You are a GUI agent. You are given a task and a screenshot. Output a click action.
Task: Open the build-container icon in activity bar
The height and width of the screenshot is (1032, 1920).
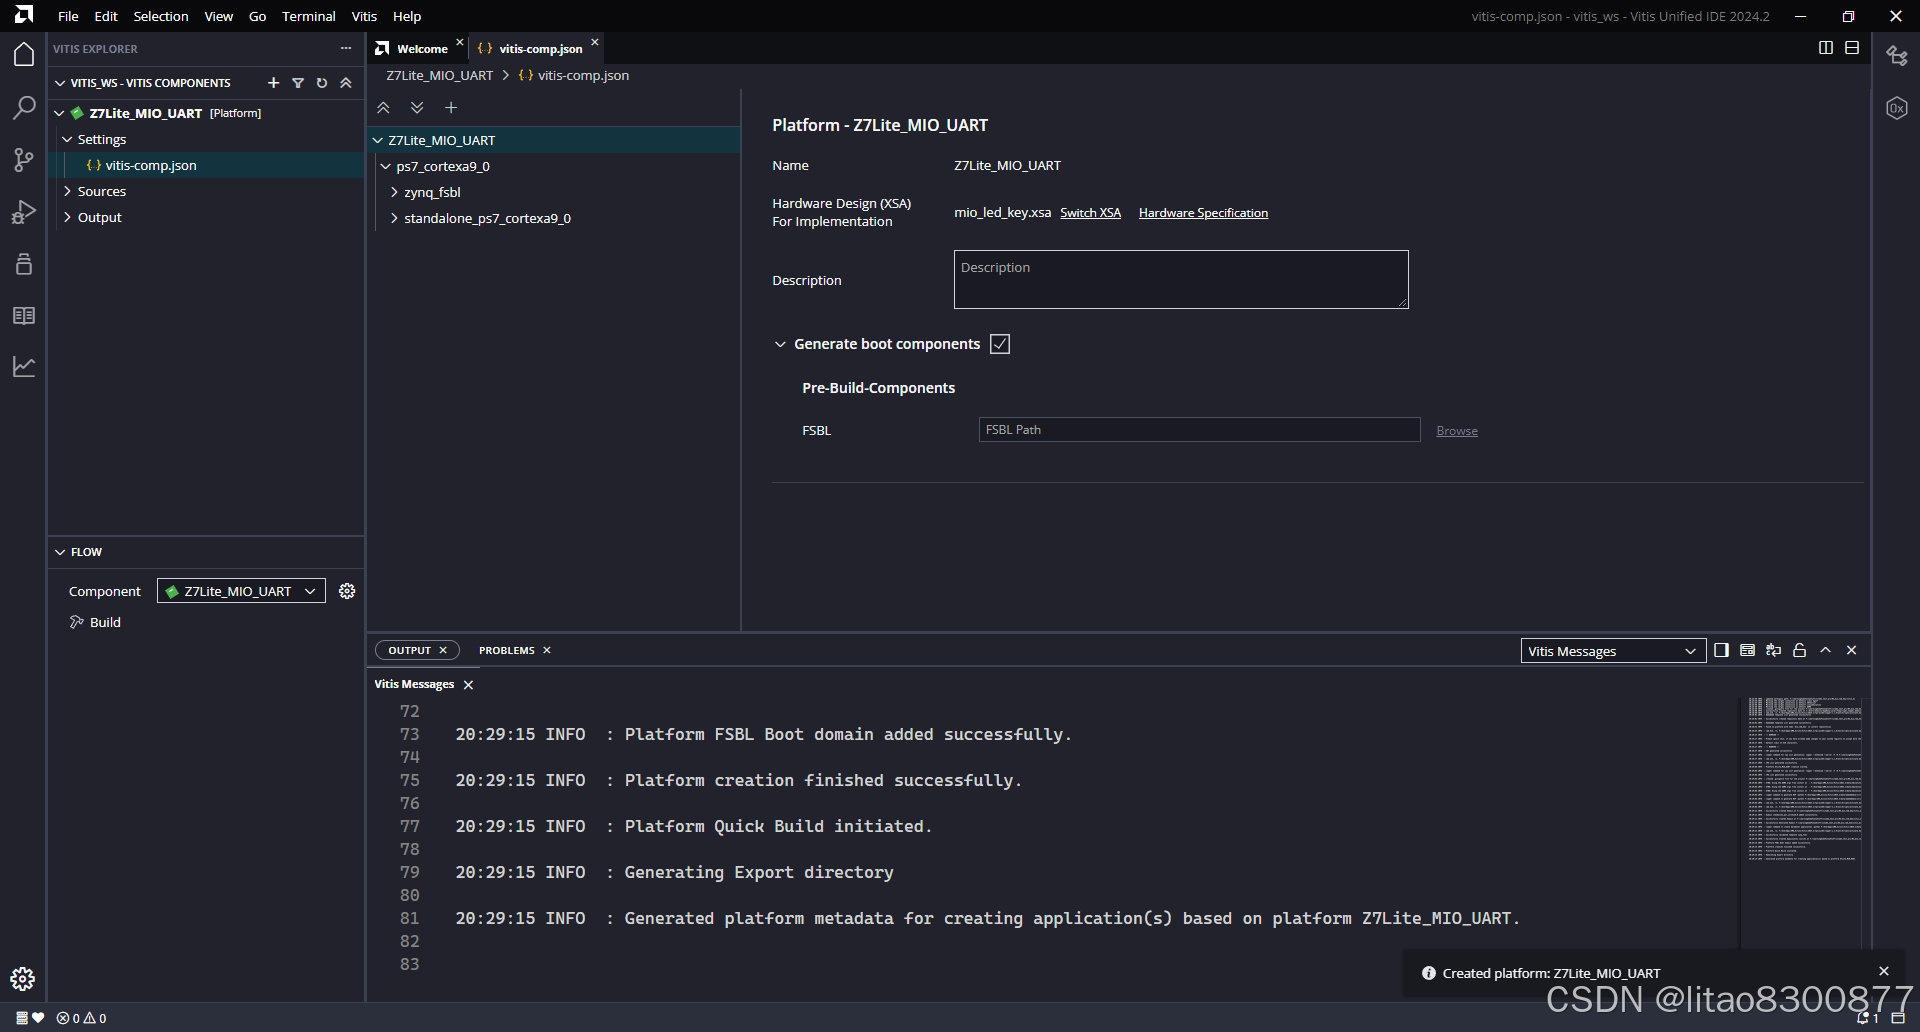pos(24,264)
